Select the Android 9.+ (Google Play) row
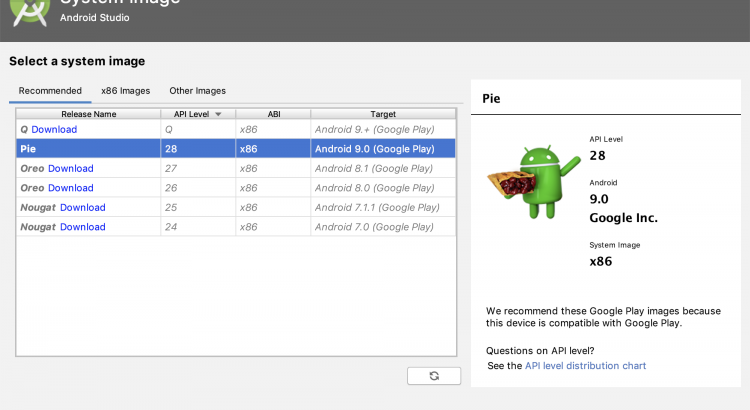Image resolution: width=750 pixels, height=410 pixels. 377,130
